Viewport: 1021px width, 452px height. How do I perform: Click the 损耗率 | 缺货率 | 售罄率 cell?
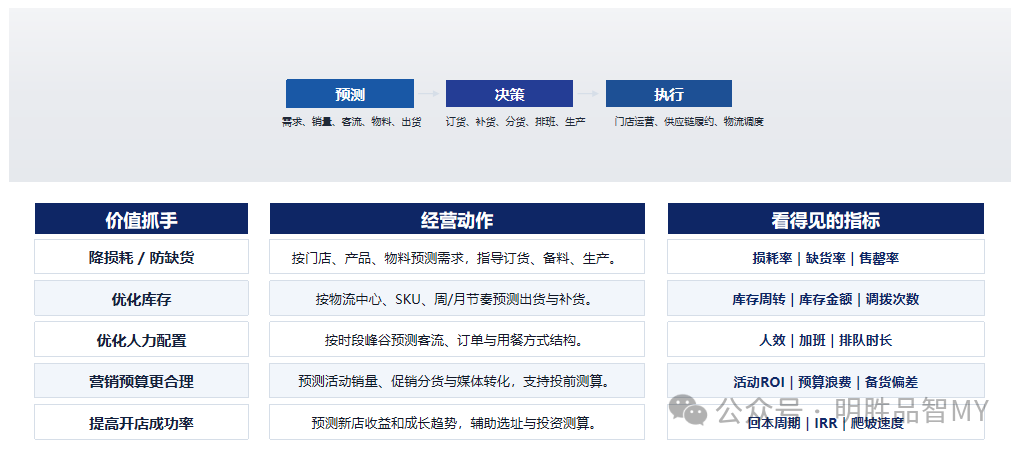click(x=826, y=257)
